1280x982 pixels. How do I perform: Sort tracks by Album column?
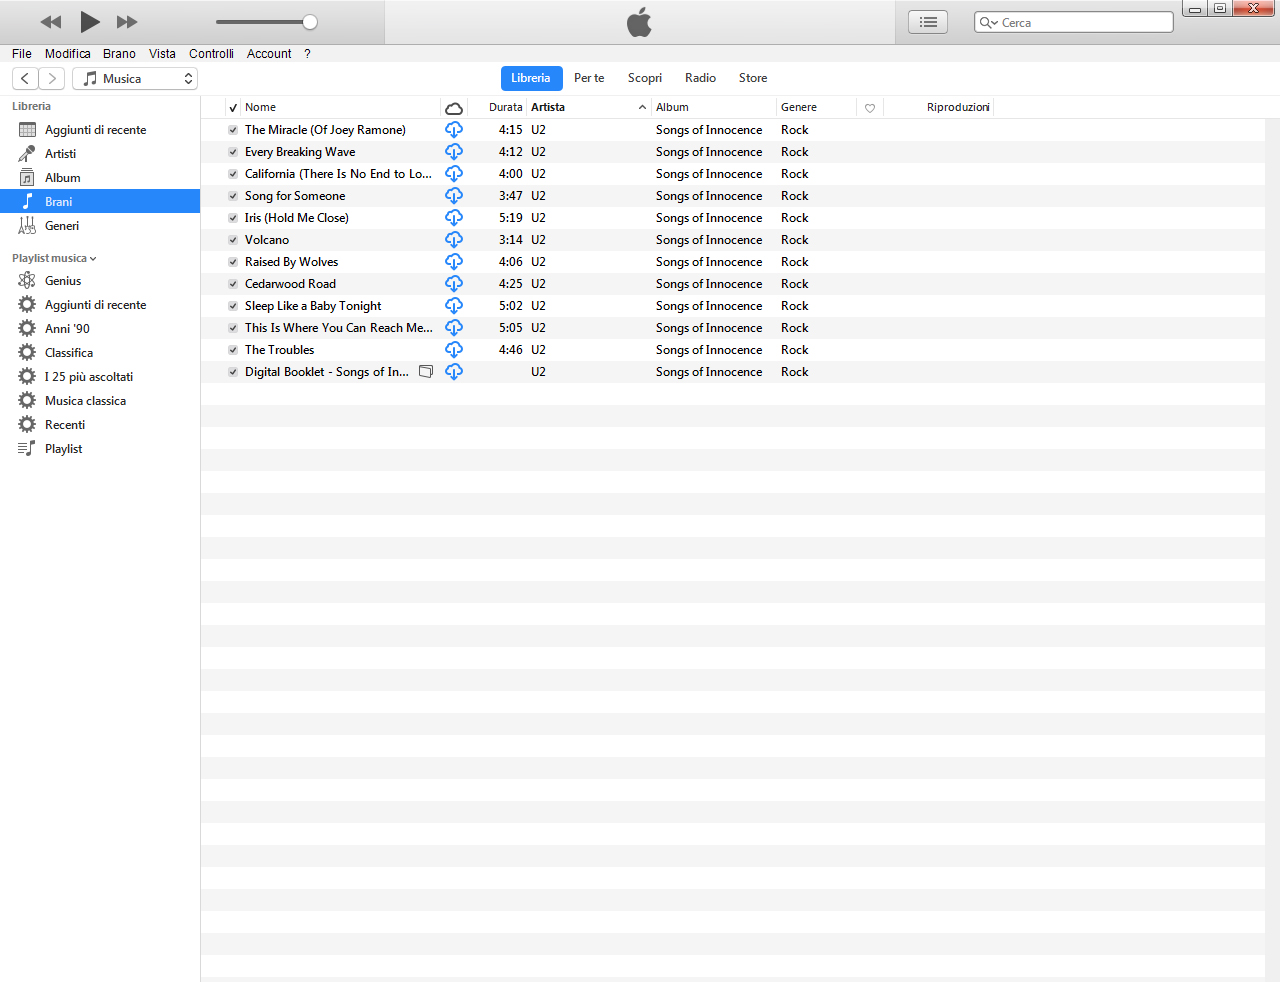(x=672, y=107)
